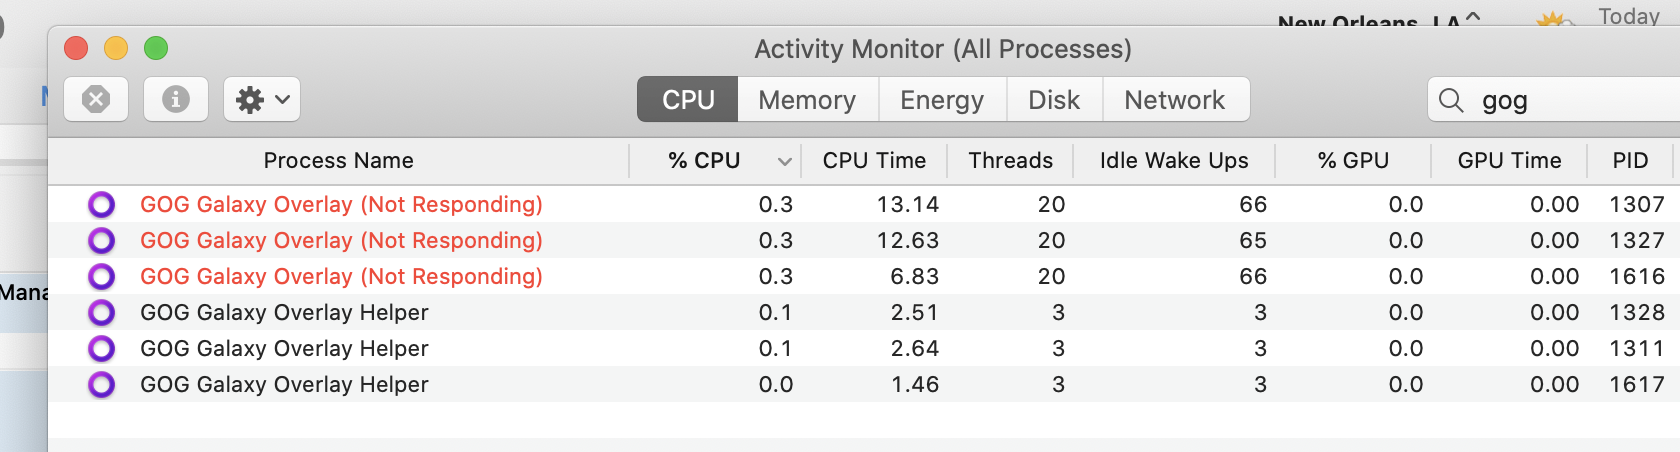Click the Quit Process stop icon
Screen dimensions: 1680x452
96,99
